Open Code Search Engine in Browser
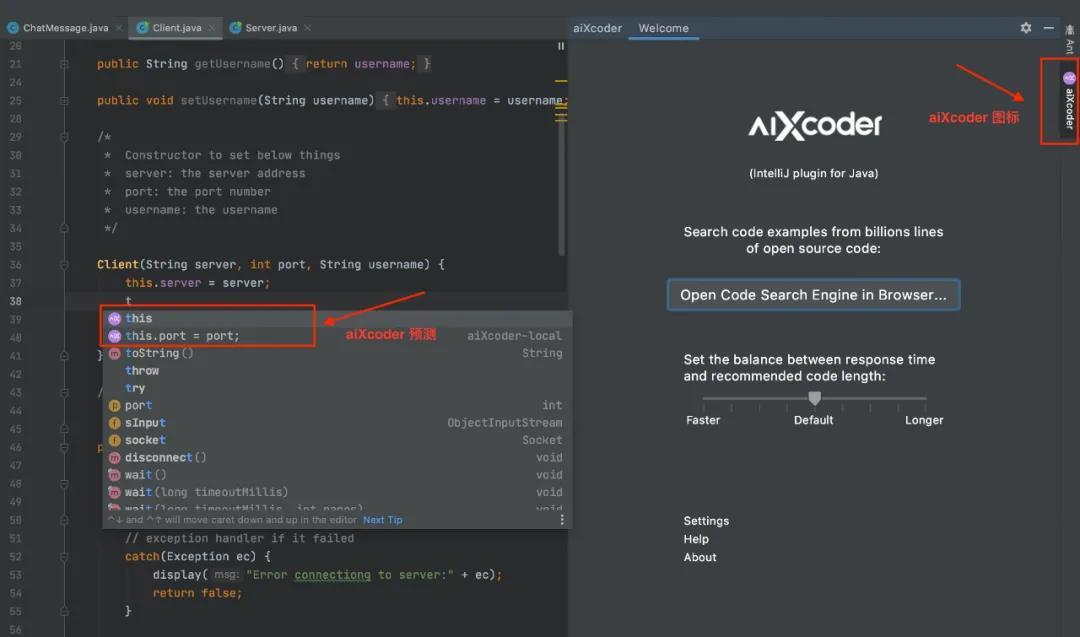The height and width of the screenshot is (637, 1080). [x=813, y=295]
